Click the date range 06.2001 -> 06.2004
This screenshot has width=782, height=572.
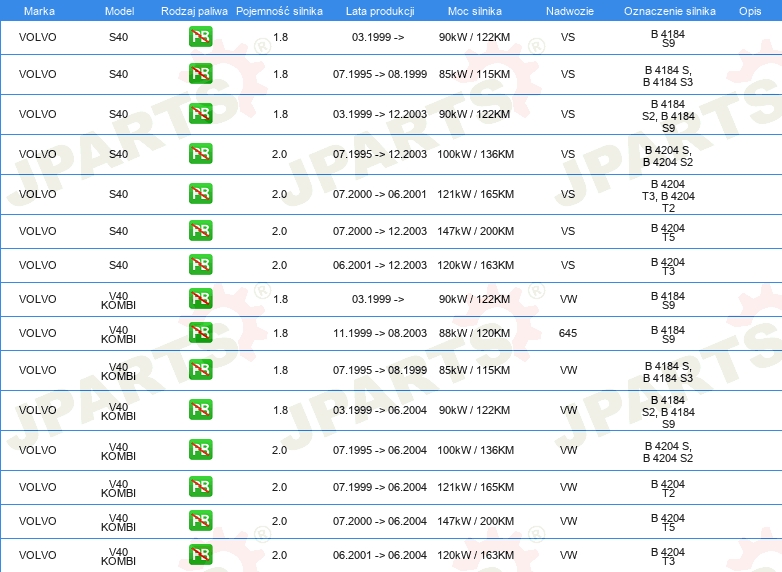point(380,555)
